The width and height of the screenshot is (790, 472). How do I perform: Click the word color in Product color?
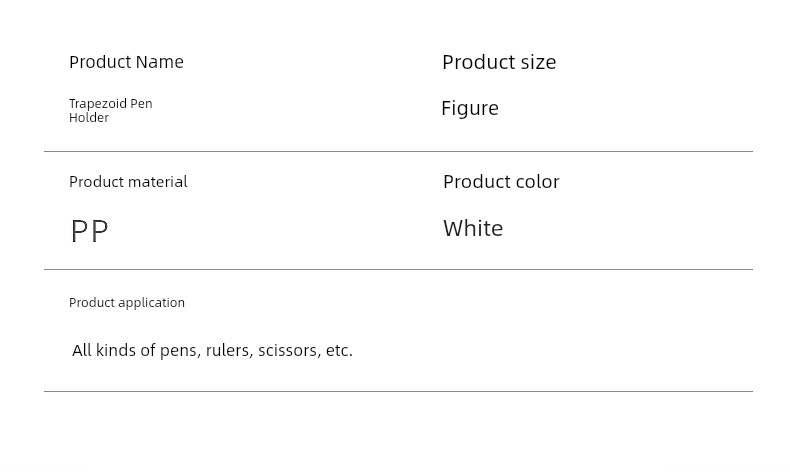pos(538,181)
